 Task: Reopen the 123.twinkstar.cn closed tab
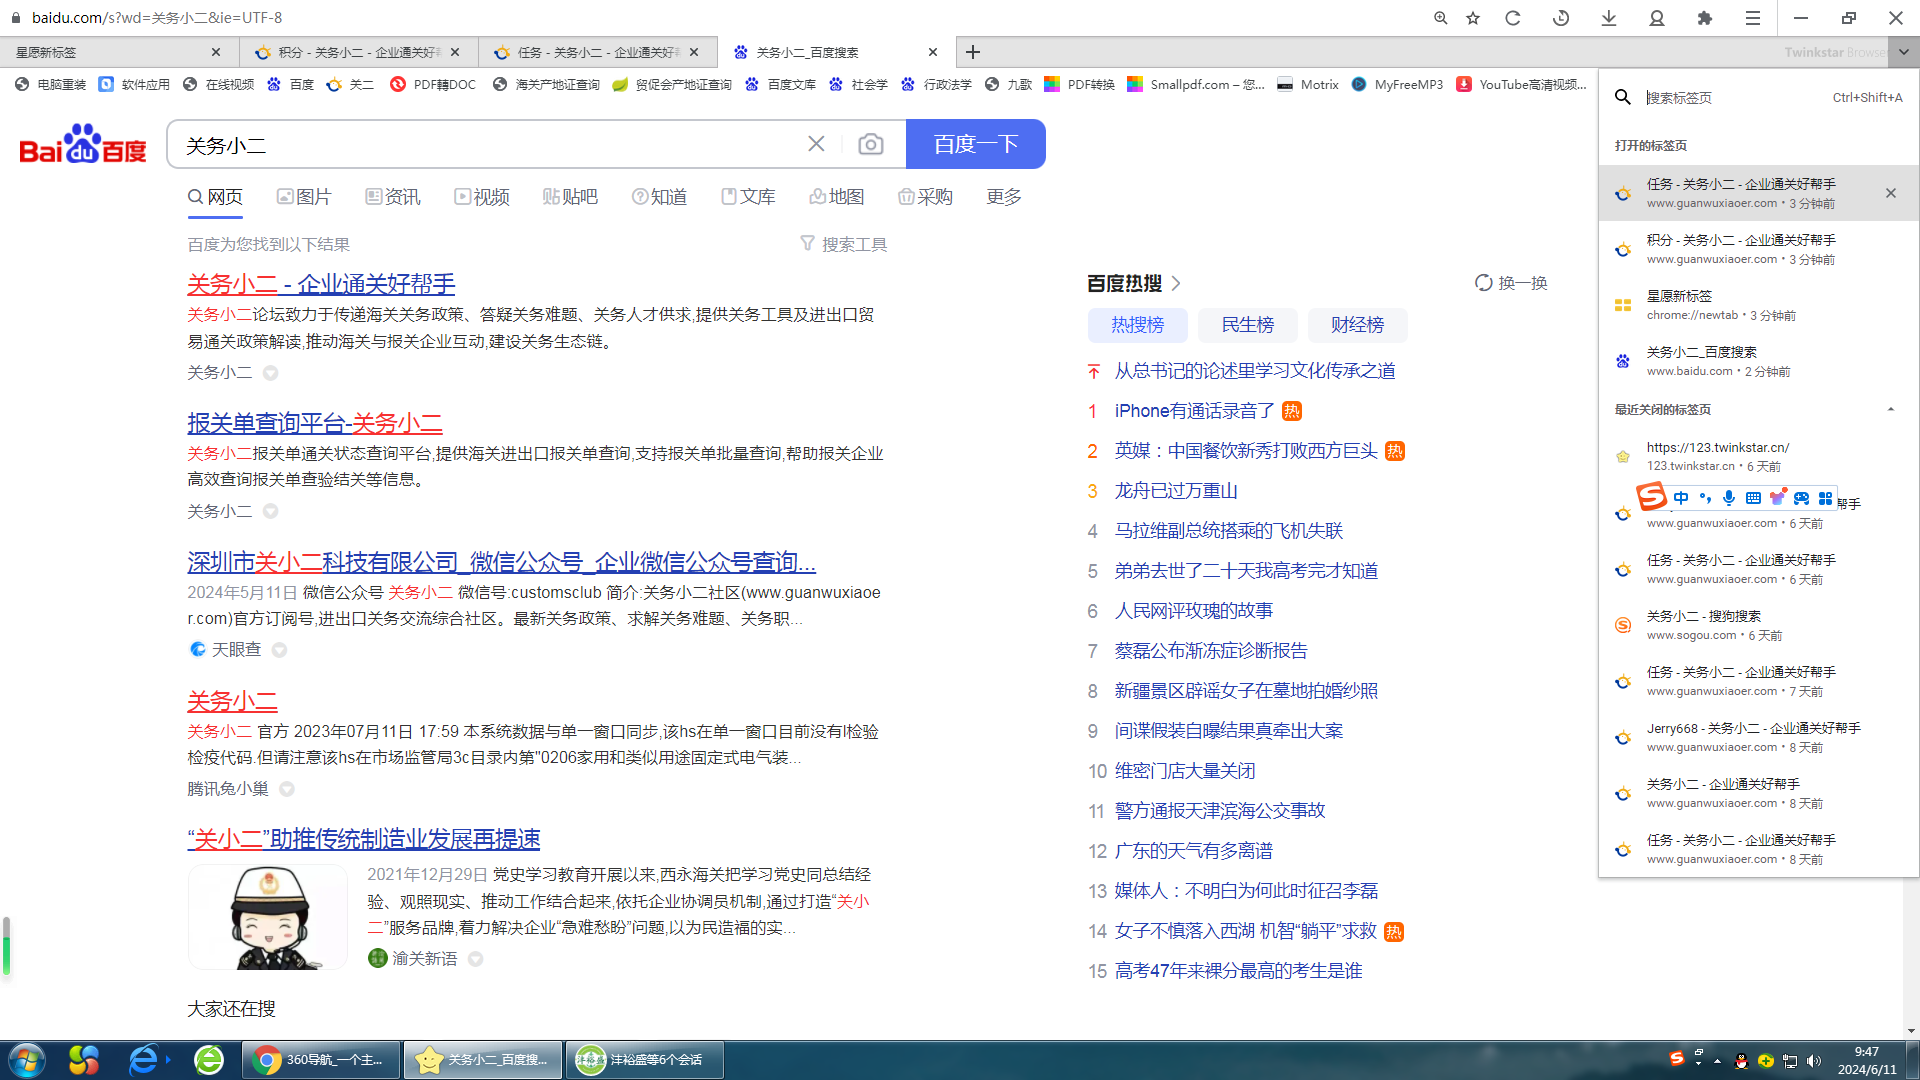[x=1758, y=456]
